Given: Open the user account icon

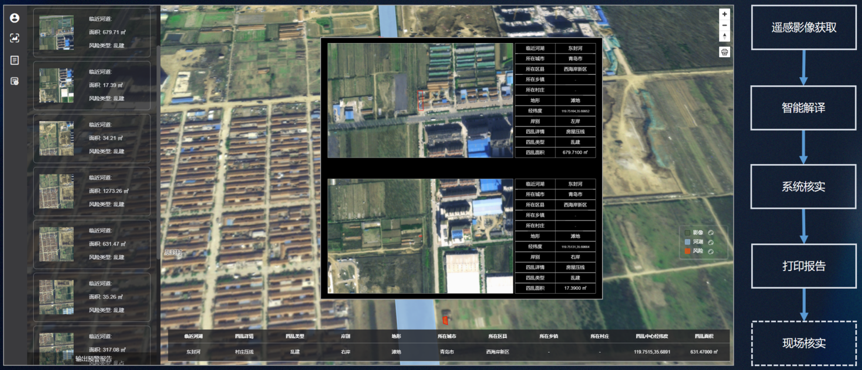Looking at the screenshot, I should pyautogui.click(x=14, y=18).
